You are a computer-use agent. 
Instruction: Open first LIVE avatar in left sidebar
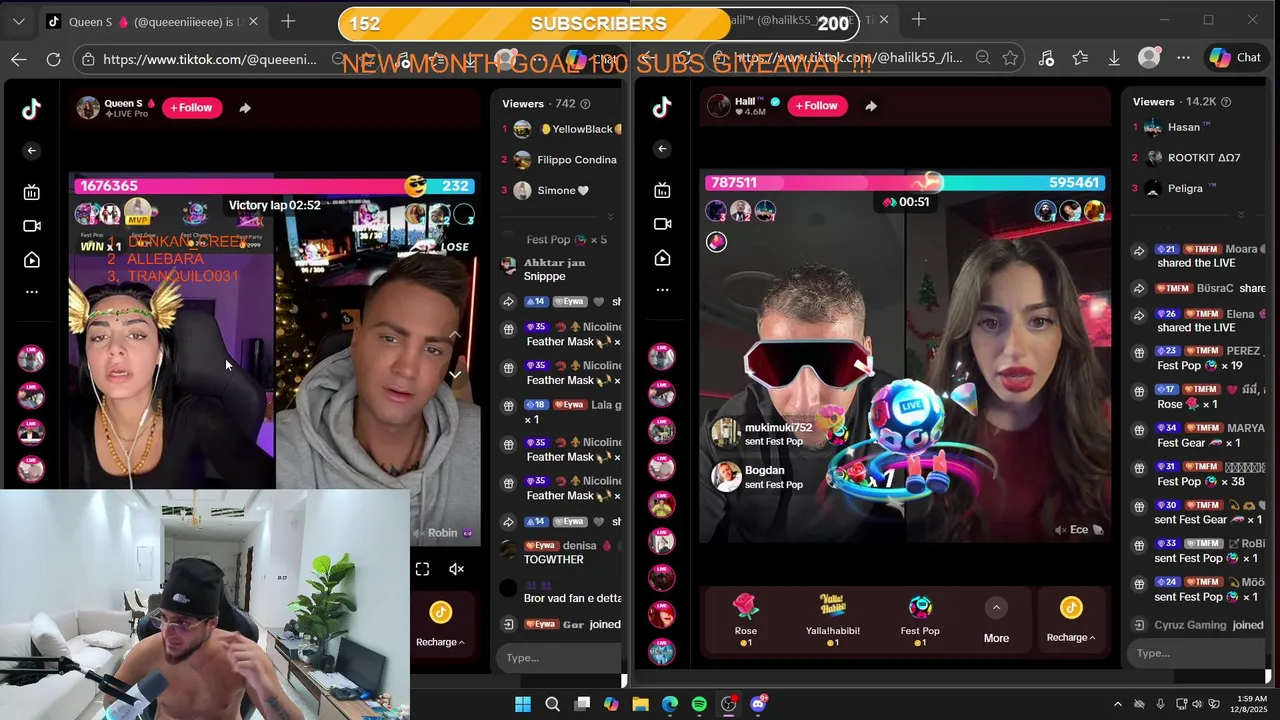click(x=31, y=359)
